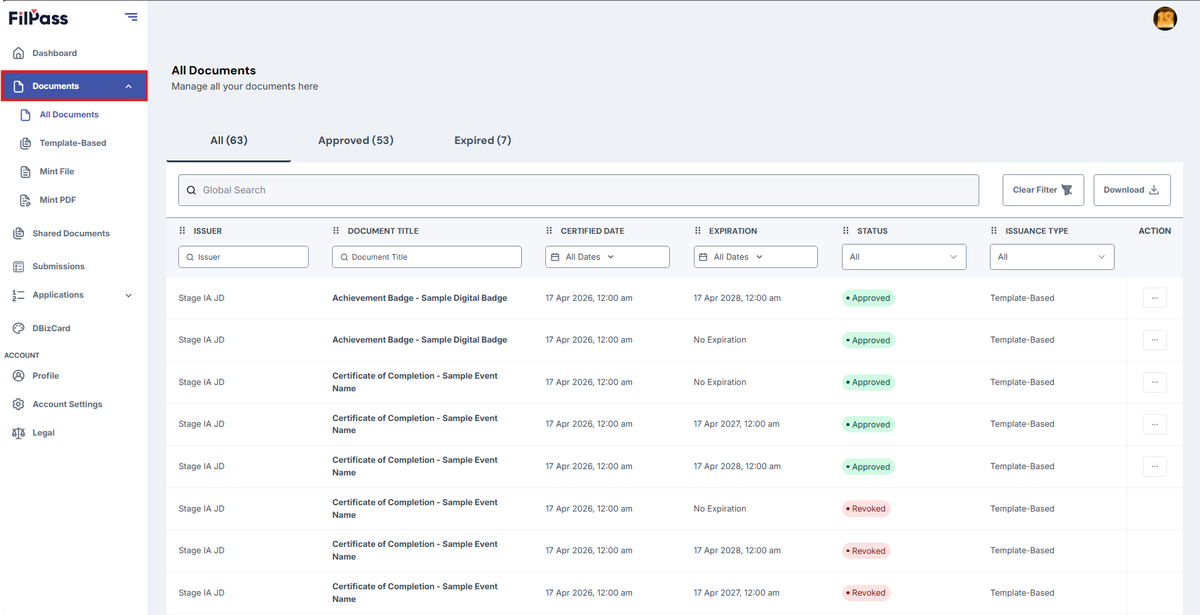Click the EXPIRATION column header
The width and height of the screenshot is (1200, 615).
733,231
